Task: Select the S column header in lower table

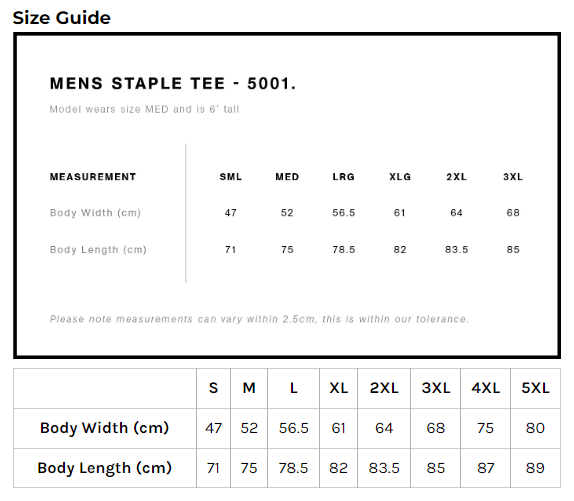Action: 213,388
